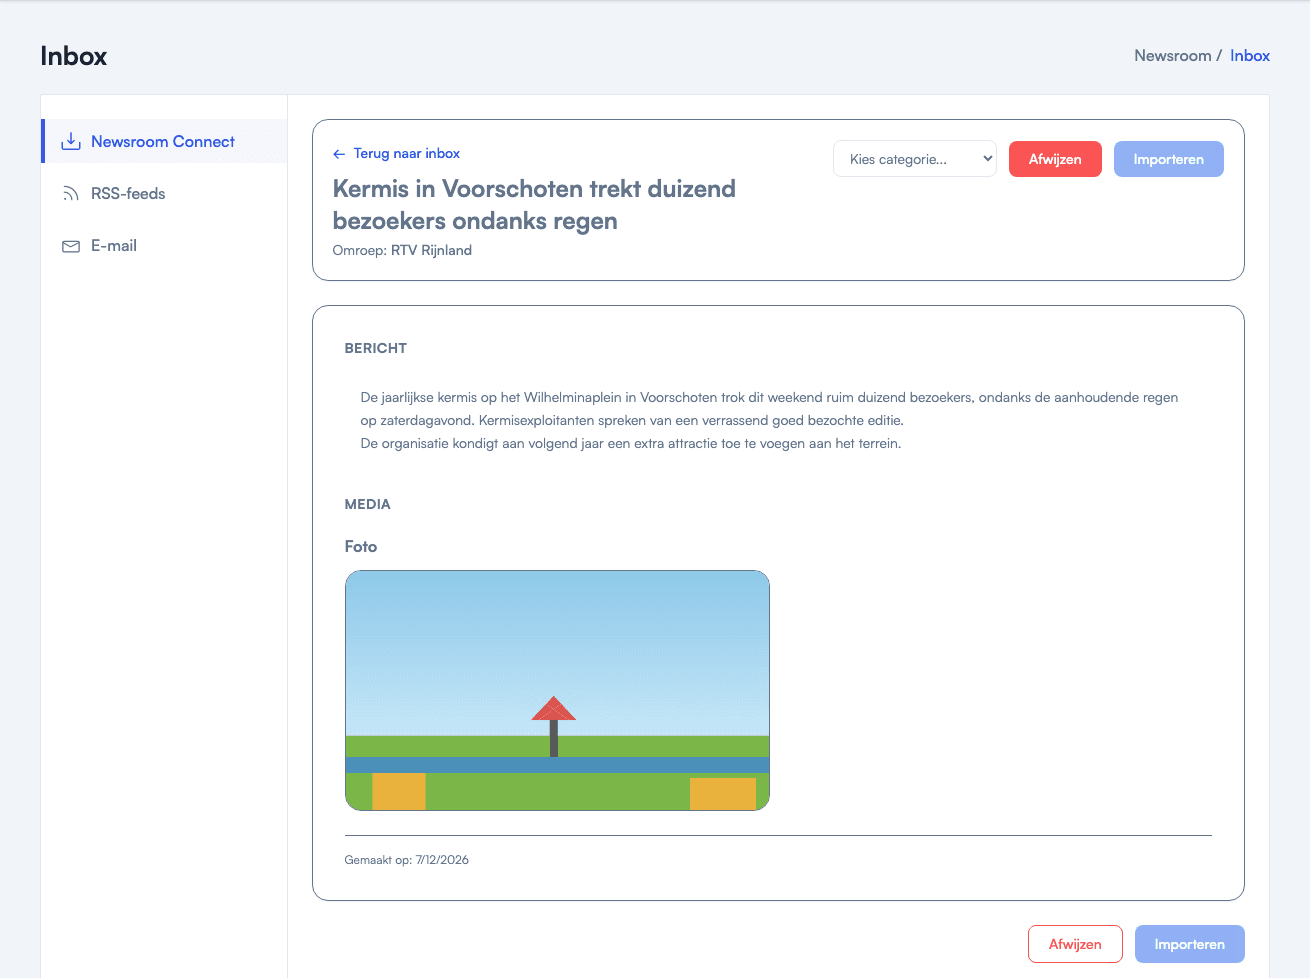Screen dimensions: 1310x978
Task: Click the bottom outlined Afwijzen button
Action: coord(1075,944)
